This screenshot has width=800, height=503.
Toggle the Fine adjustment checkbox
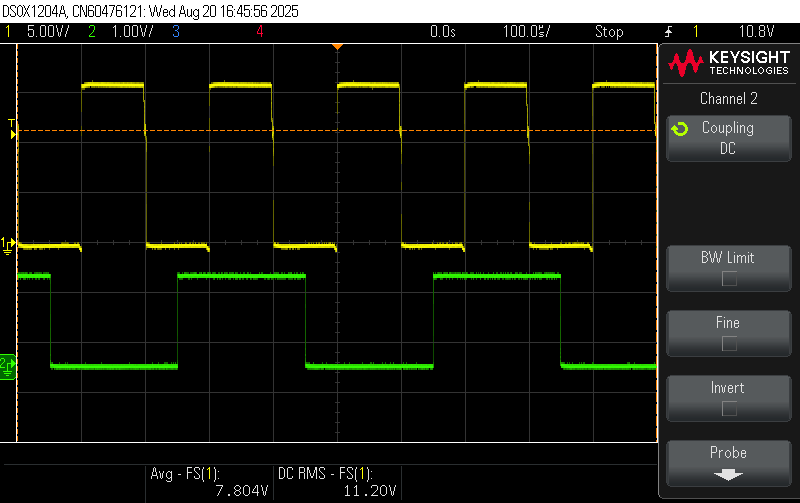(729, 344)
